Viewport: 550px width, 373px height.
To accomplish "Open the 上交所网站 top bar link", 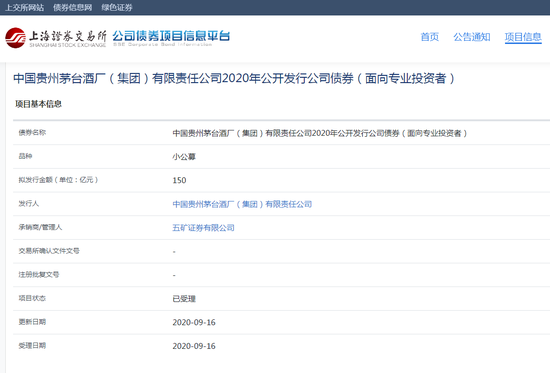I will (x=25, y=7).
